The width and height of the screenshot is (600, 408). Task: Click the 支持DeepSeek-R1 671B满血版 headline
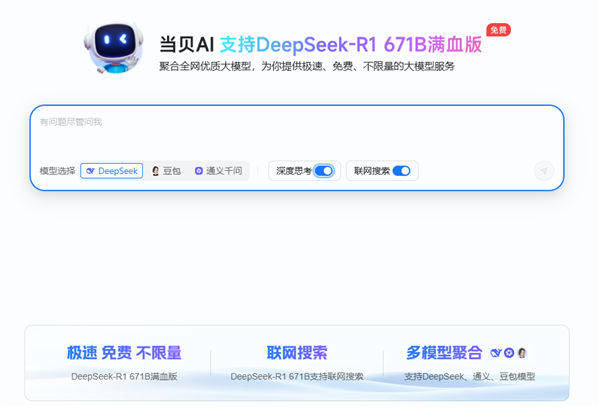[x=351, y=44]
